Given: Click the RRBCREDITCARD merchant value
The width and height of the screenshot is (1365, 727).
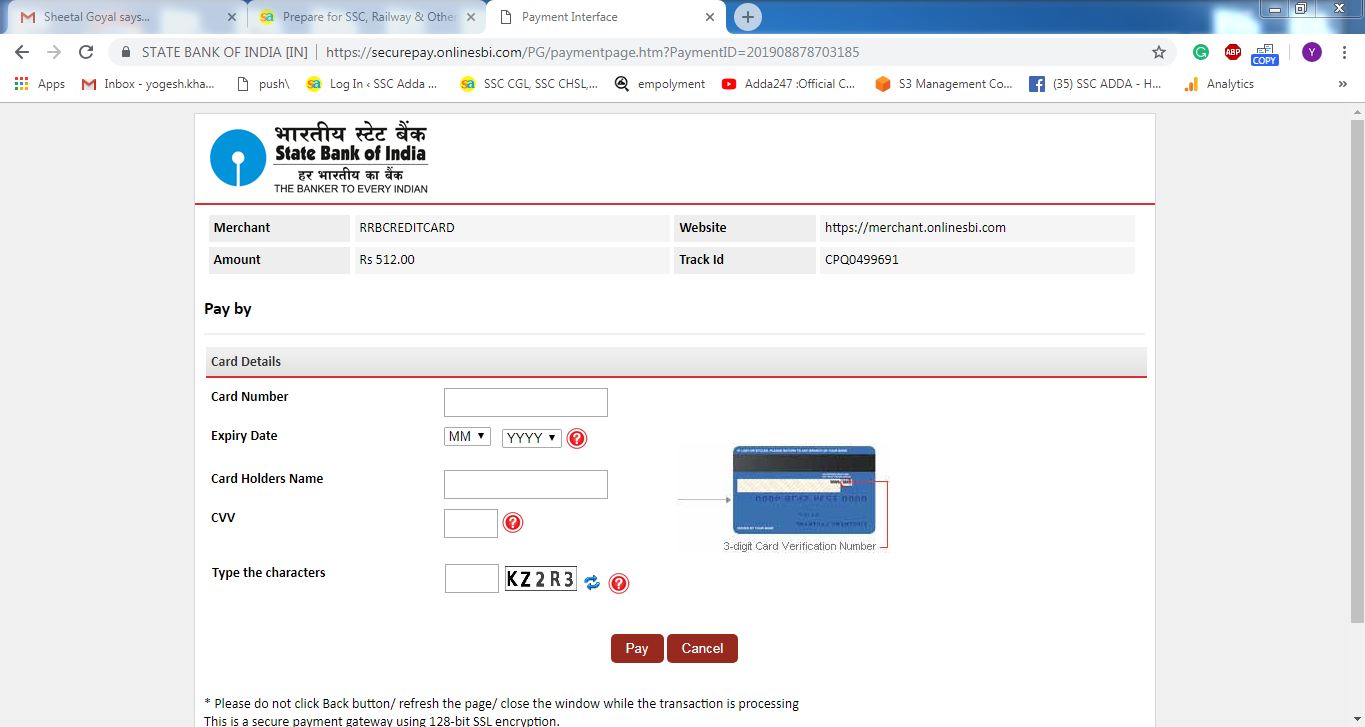Looking at the screenshot, I should [407, 227].
